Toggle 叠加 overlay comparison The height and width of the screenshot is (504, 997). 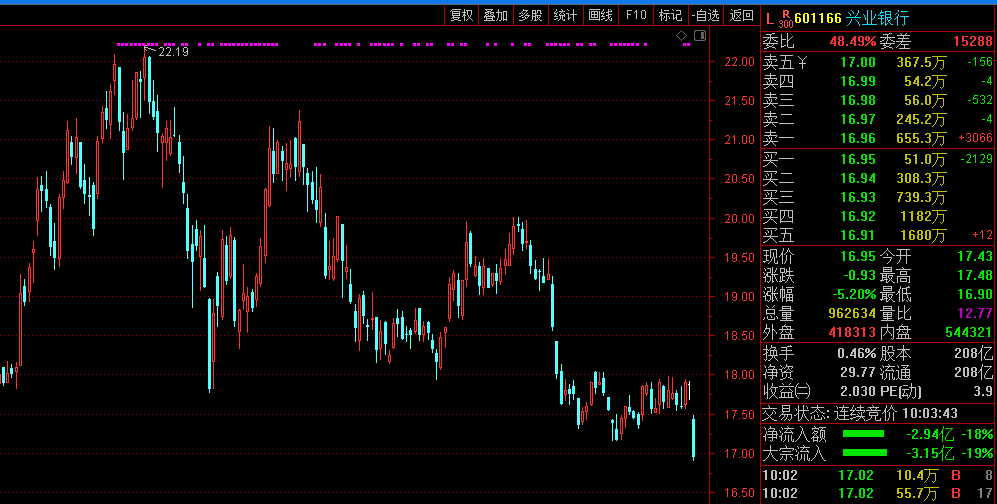[x=496, y=15]
